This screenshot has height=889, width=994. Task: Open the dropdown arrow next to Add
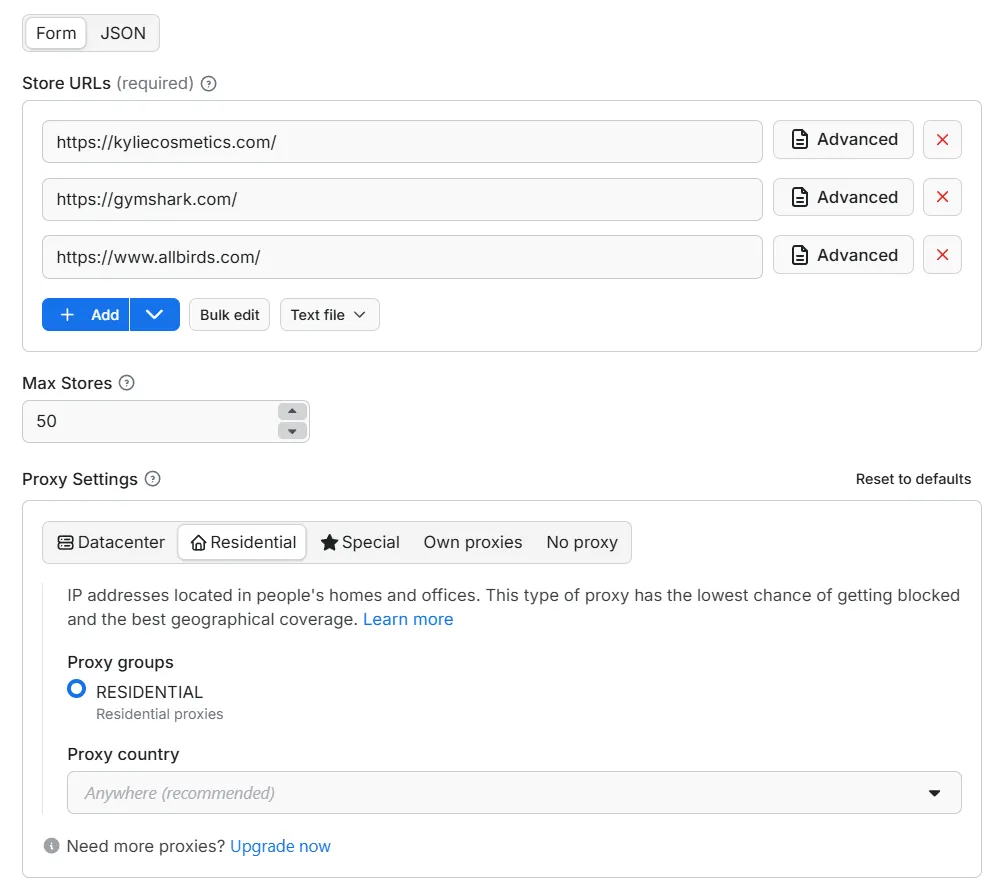[x=155, y=314]
